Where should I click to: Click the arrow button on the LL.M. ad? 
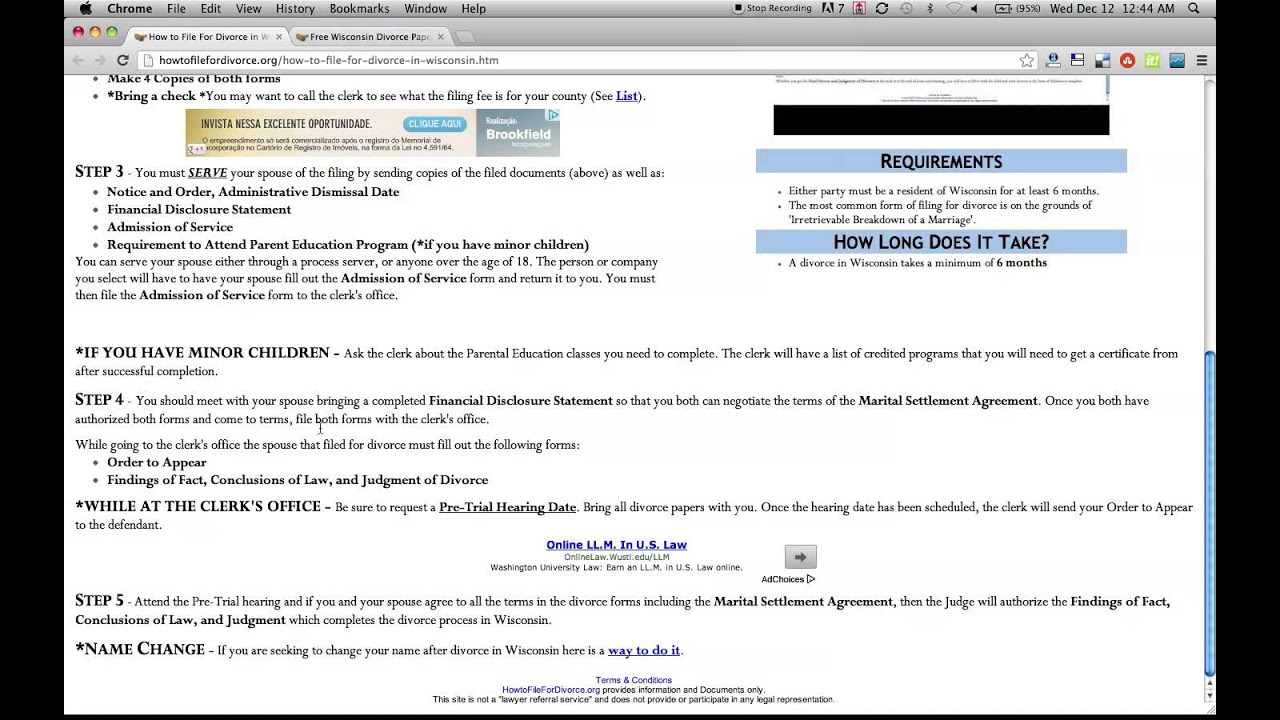click(800, 557)
